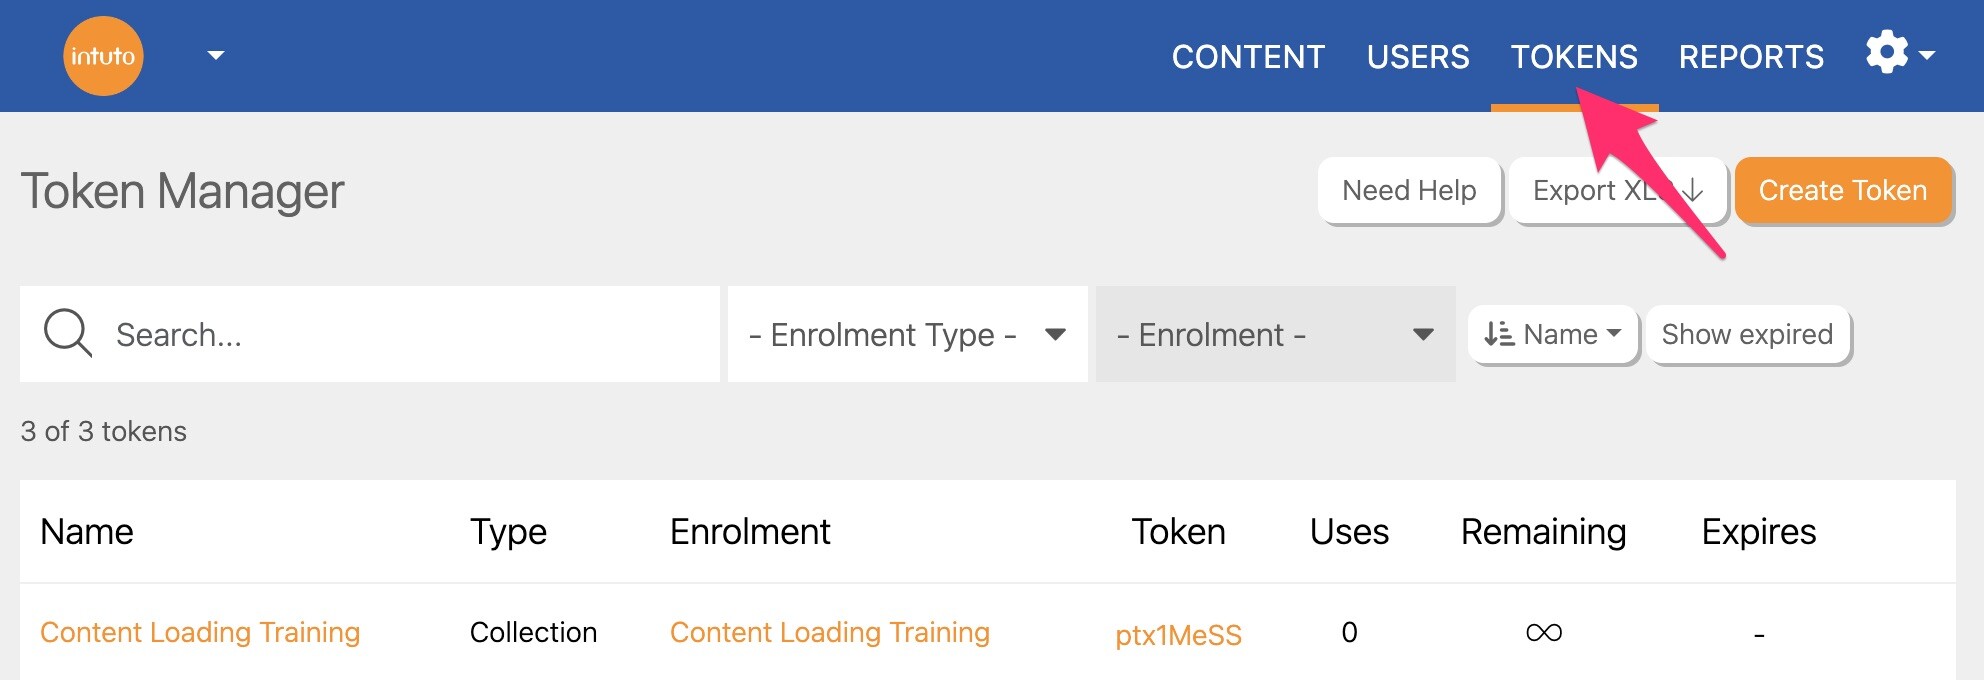Open the Content Loading Training token name
Screen dimensions: 1984x680
point(200,632)
